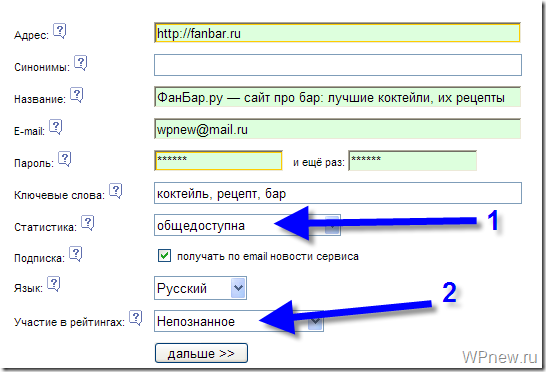Click the Ключевые слова label
The width and height of the screenshot is (546, 372).
tap(59, 195)
